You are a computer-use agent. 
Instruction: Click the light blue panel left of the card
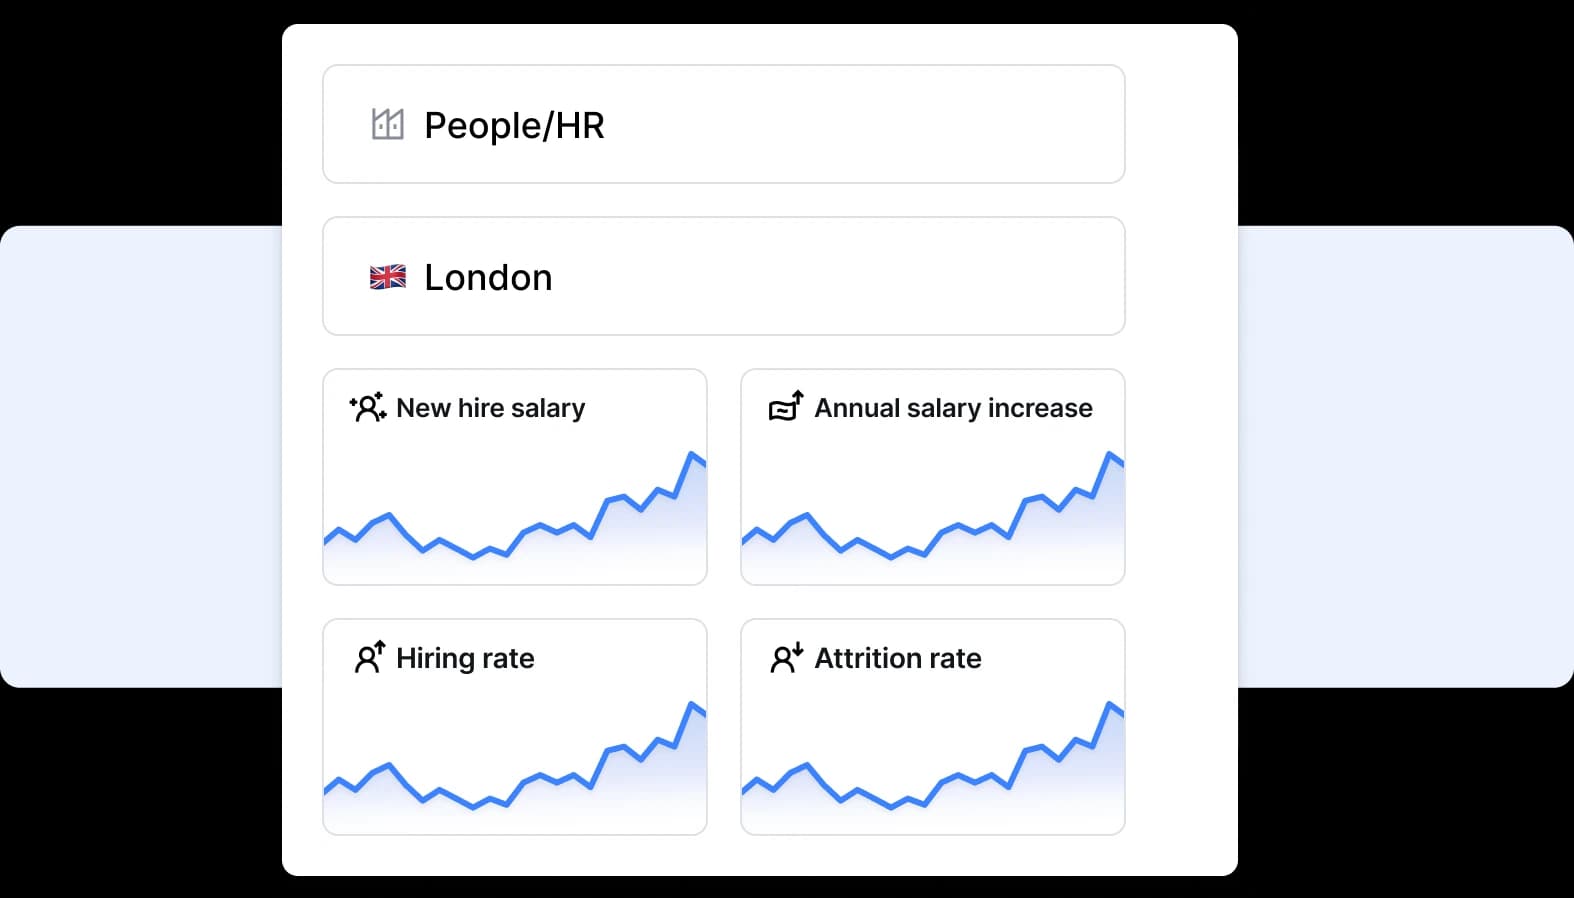(140, 456)
